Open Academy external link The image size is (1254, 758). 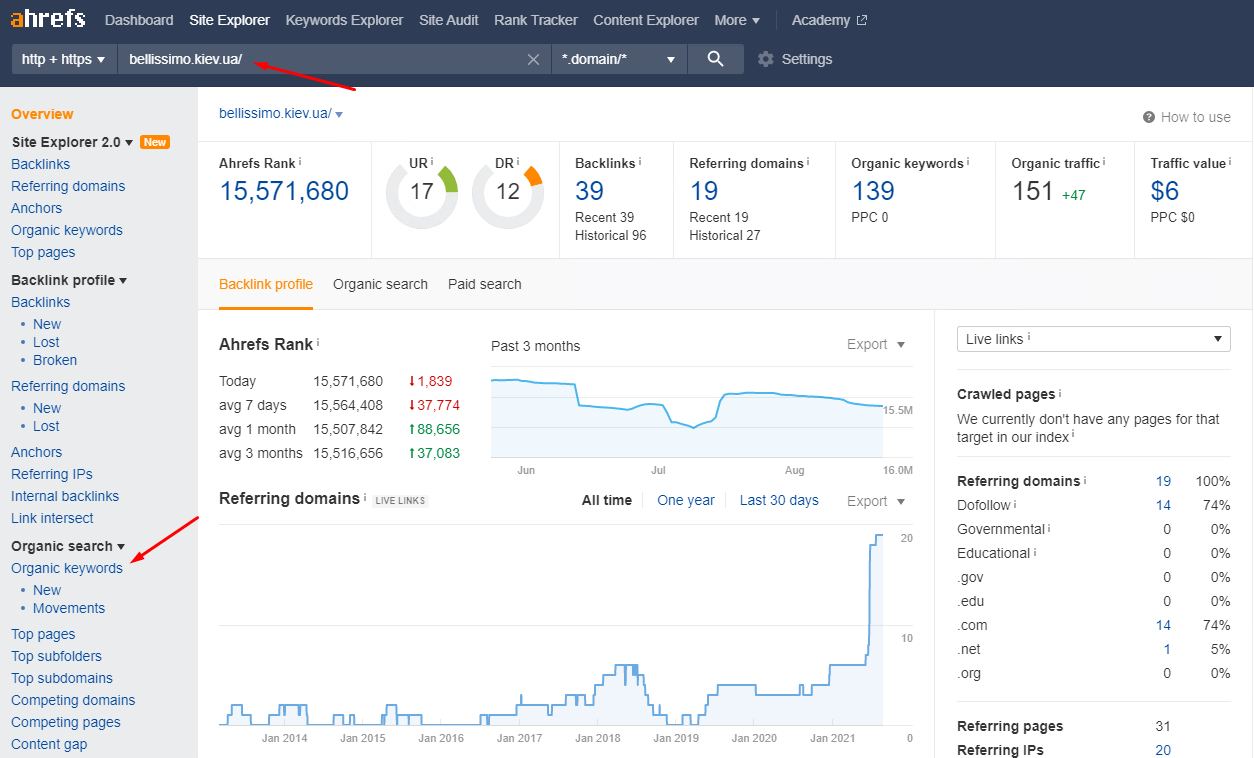coord(829,20)
